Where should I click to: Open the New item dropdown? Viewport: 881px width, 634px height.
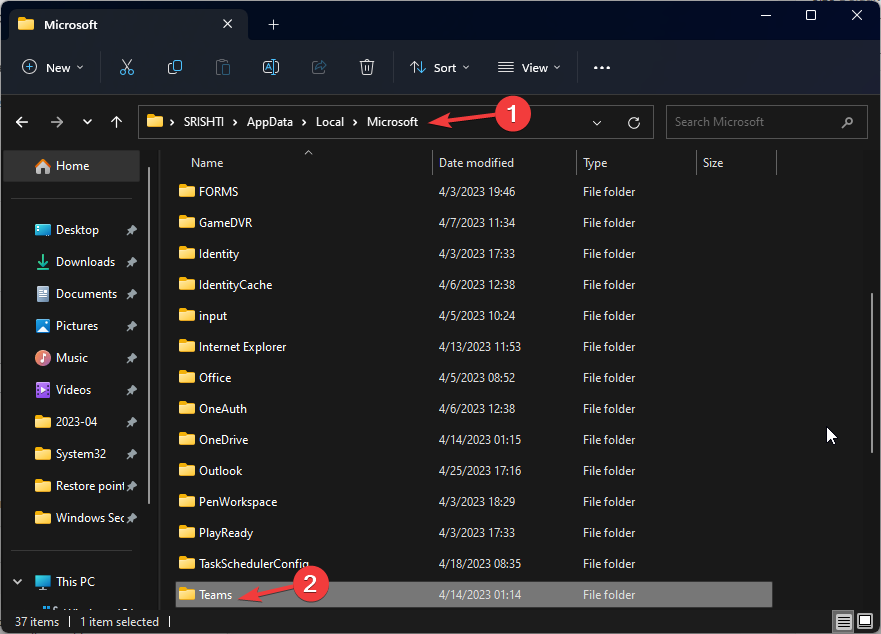tap(53, 67)
